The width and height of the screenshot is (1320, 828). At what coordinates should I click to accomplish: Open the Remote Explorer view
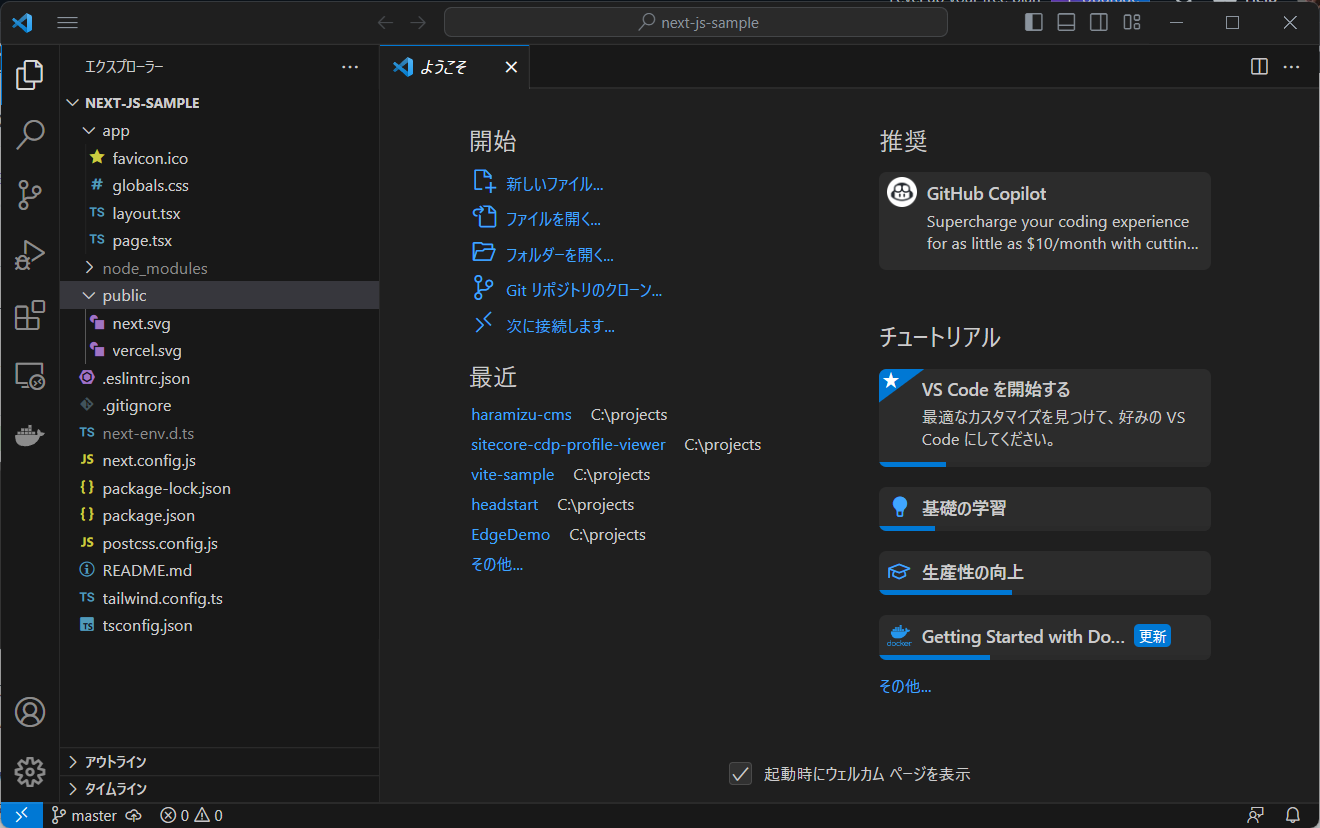tap(30, 376)
